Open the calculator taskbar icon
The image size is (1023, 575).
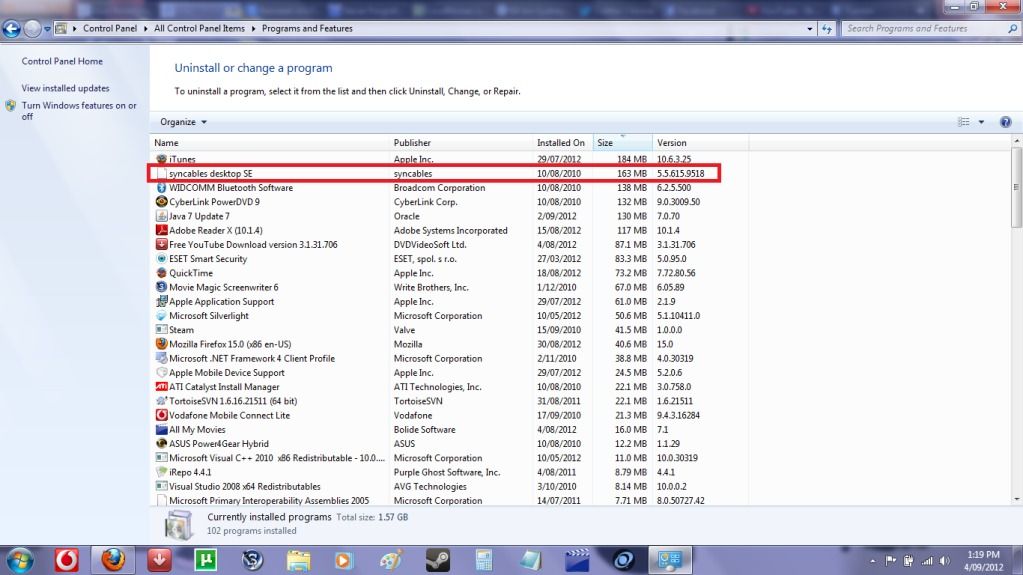483,560
